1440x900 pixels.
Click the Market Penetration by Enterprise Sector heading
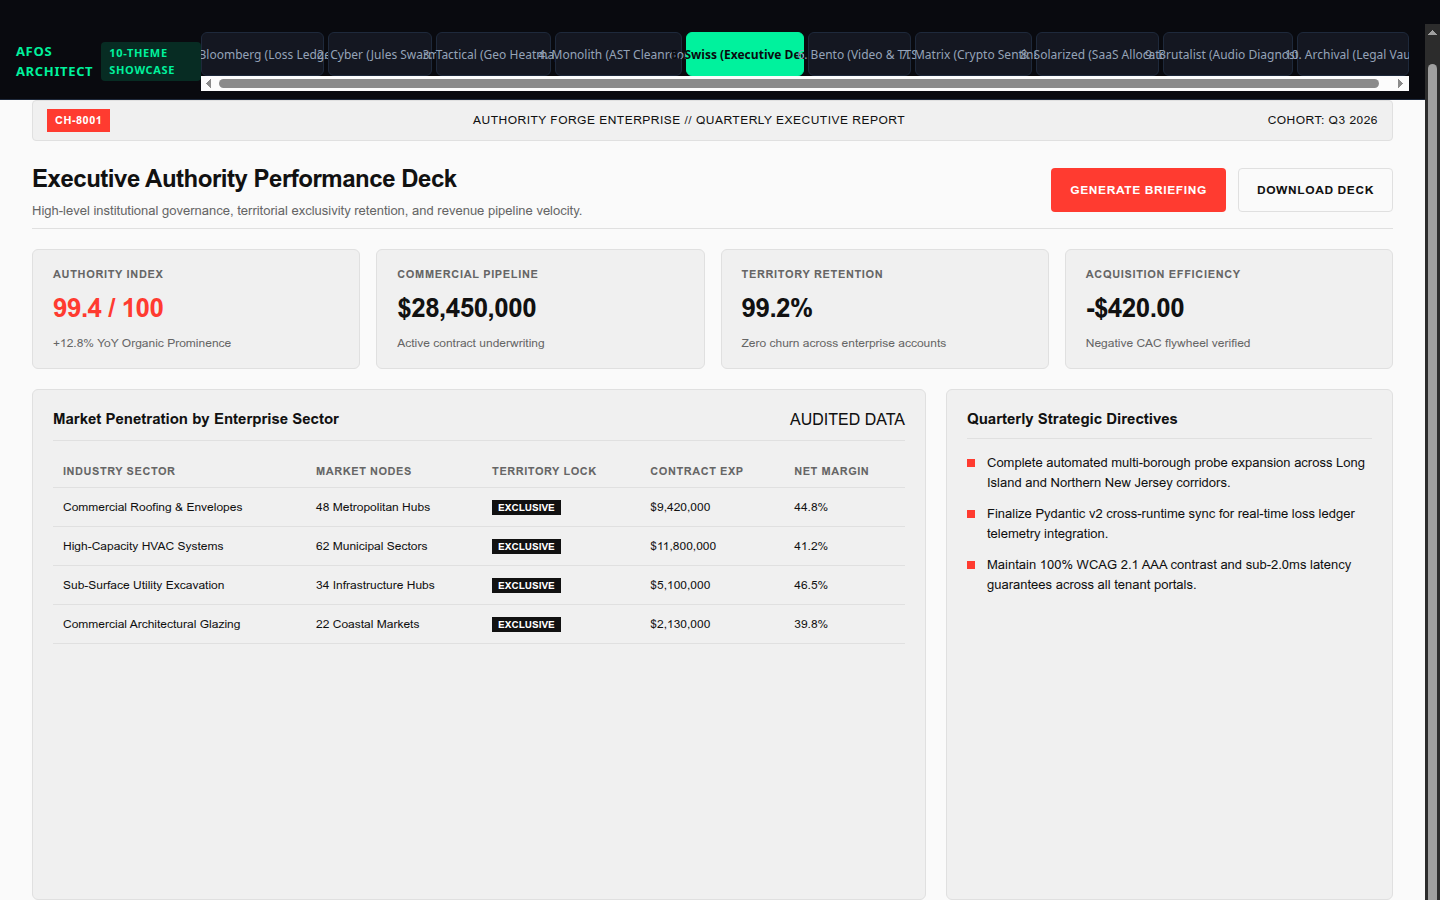point(196,419)
